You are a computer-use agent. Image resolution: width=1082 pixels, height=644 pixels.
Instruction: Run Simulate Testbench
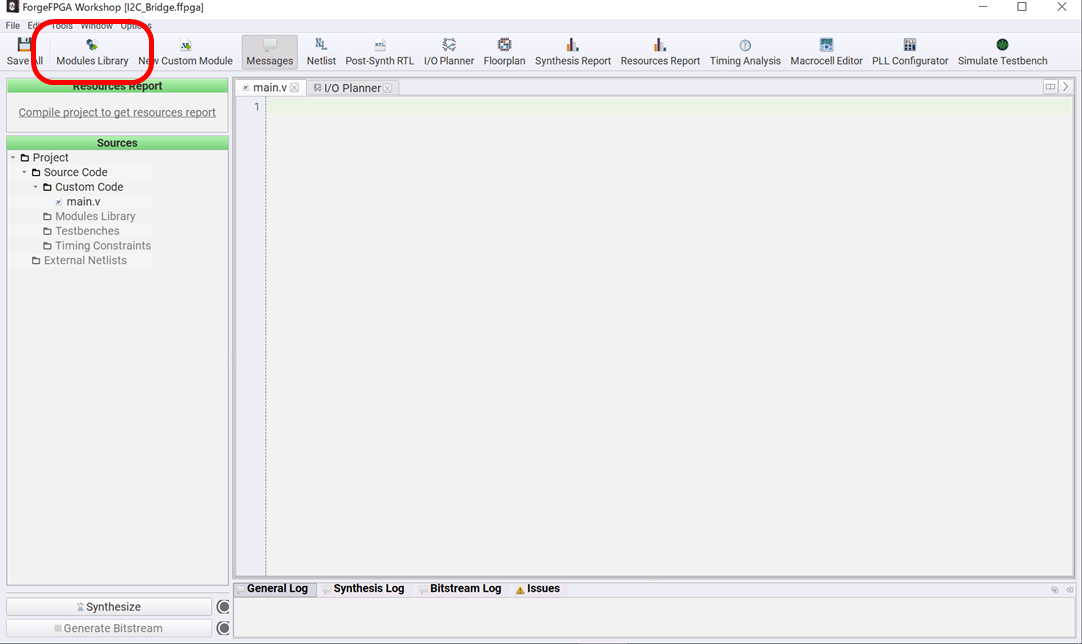pos(1002,52)
